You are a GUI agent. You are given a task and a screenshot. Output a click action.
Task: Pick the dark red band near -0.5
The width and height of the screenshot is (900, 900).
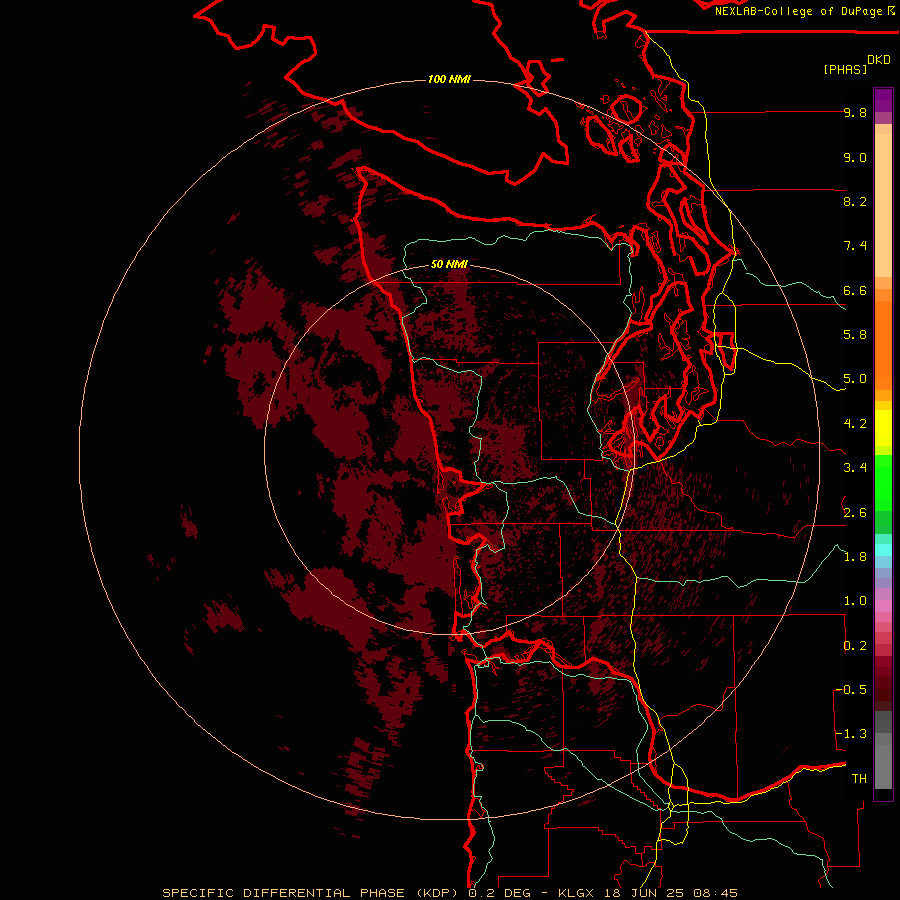[883, 689]
